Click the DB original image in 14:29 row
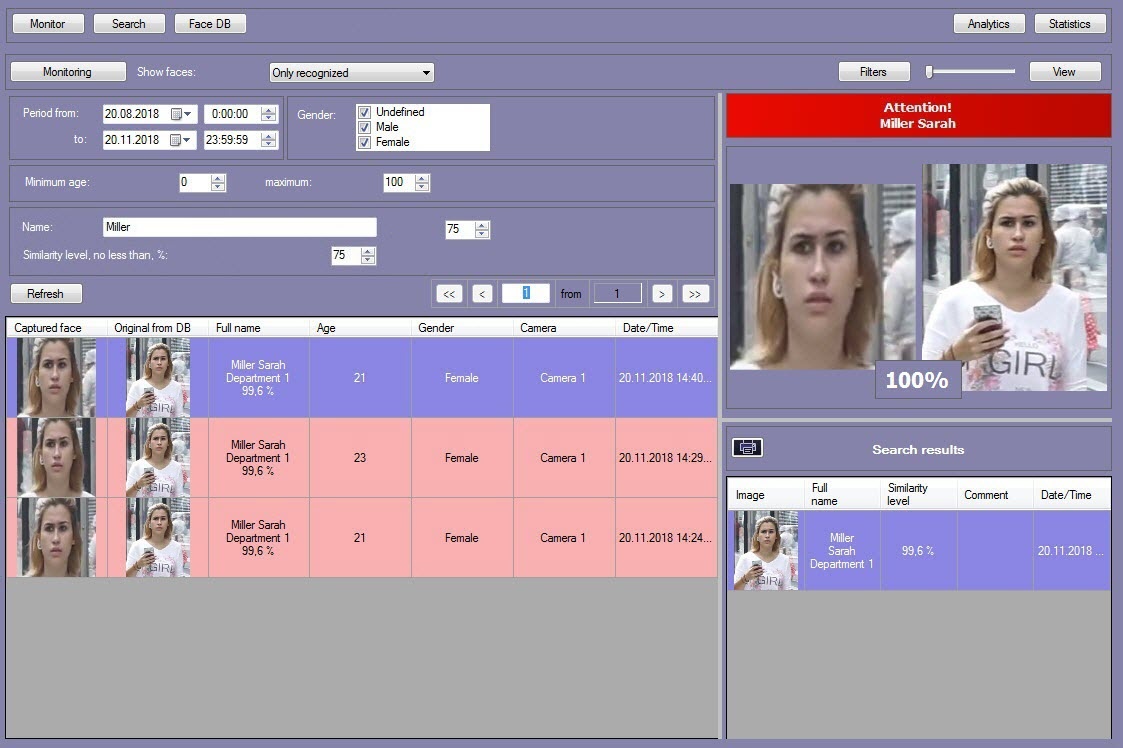This screenshot has height=748, width=1123. tap(158, 458)
